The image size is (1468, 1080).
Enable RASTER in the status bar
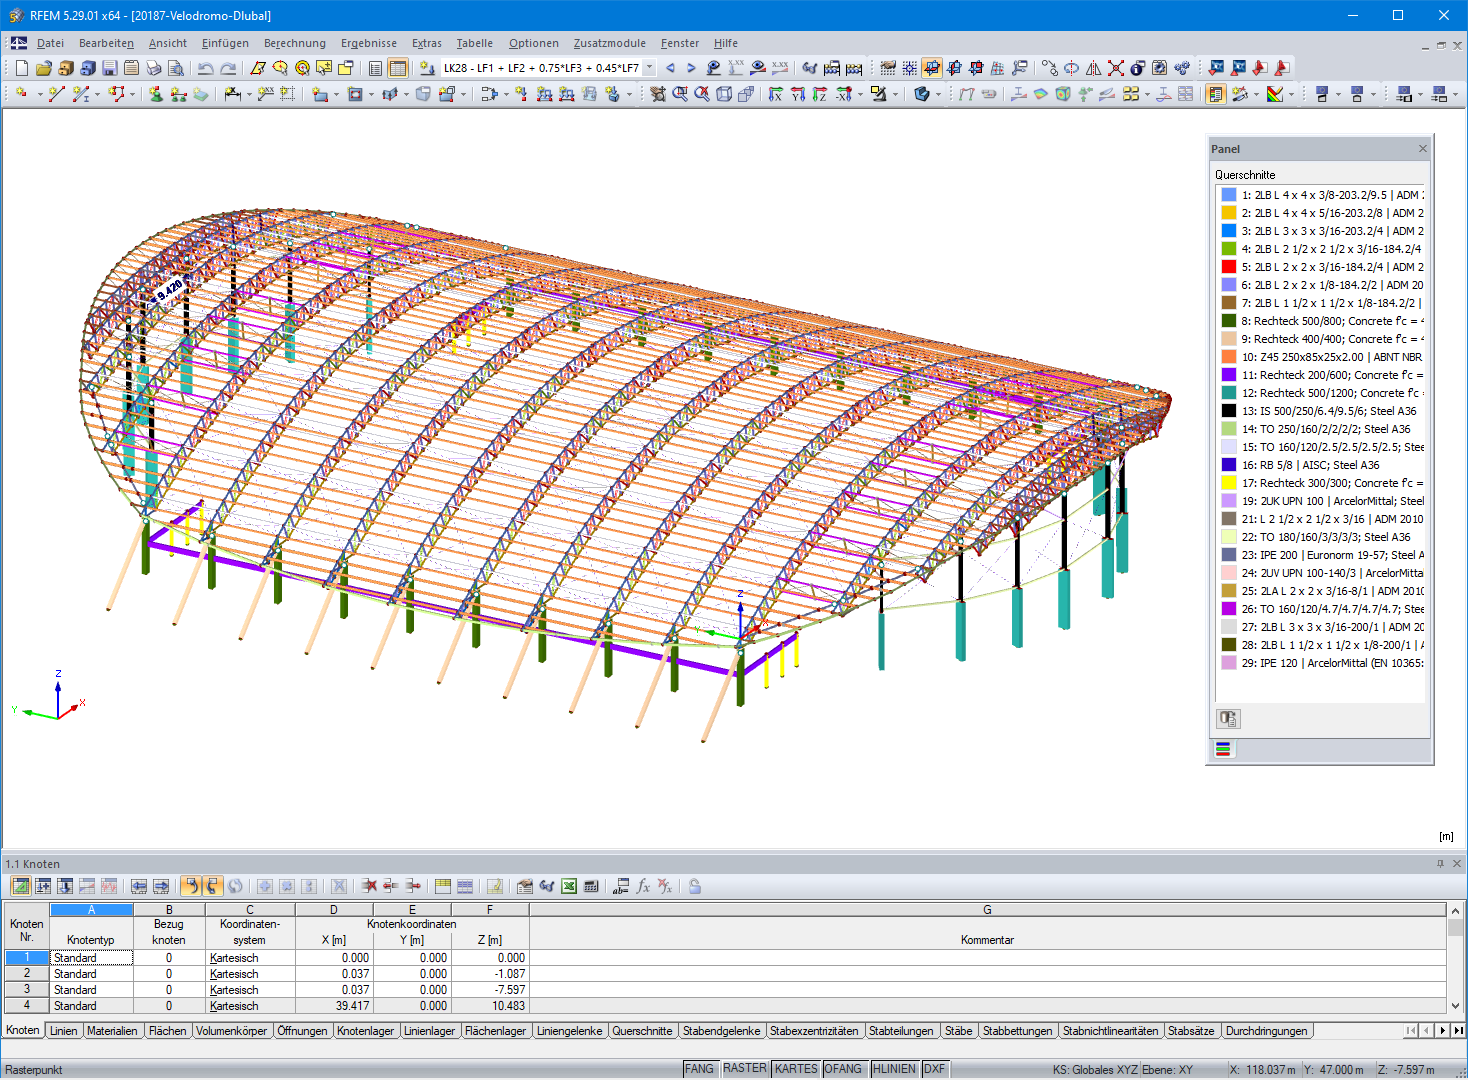[744, 1068]
